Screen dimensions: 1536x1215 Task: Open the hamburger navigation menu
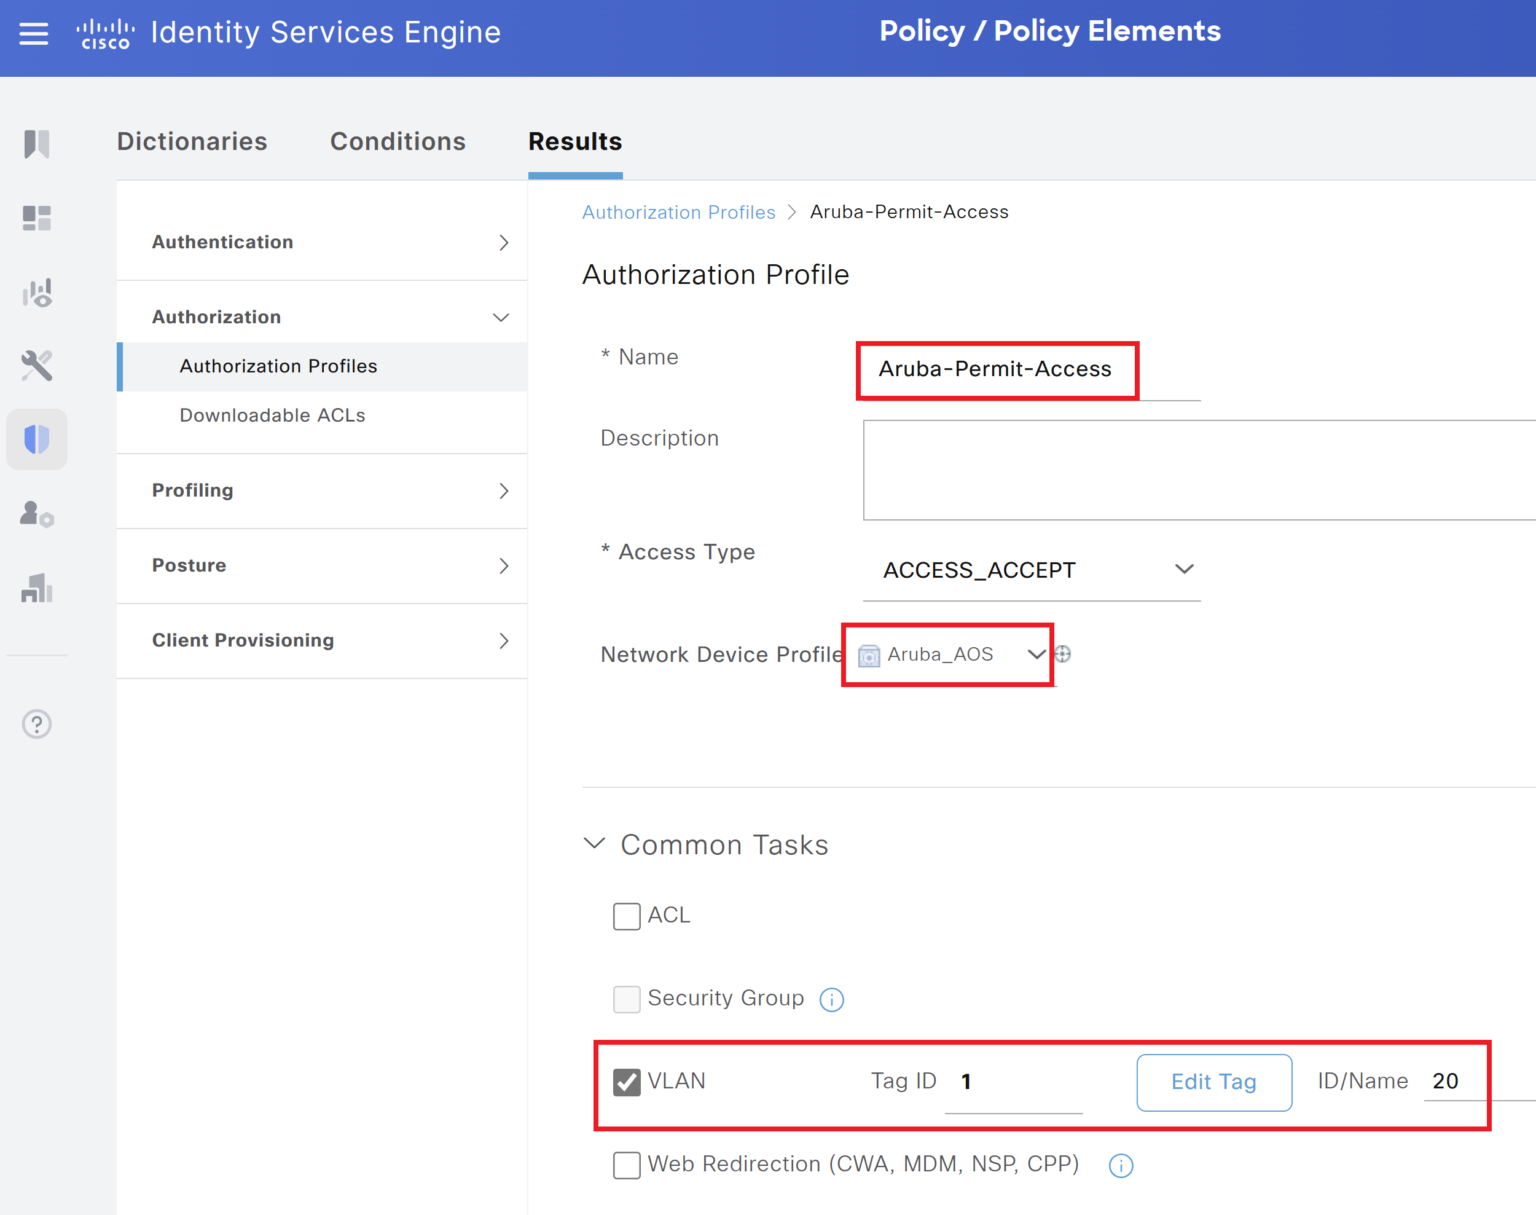pyautogui.click(x=33, y=33)
